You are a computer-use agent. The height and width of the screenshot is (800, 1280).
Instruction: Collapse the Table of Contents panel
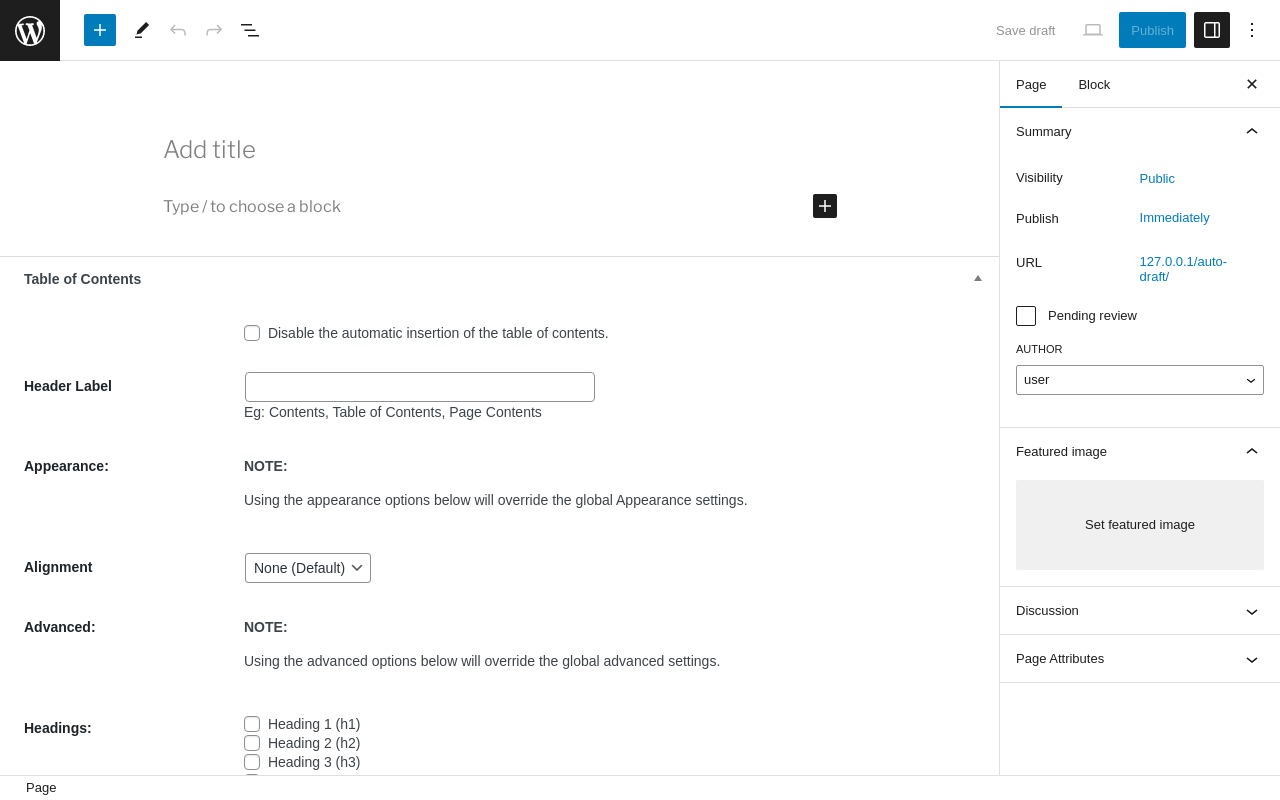978,279
